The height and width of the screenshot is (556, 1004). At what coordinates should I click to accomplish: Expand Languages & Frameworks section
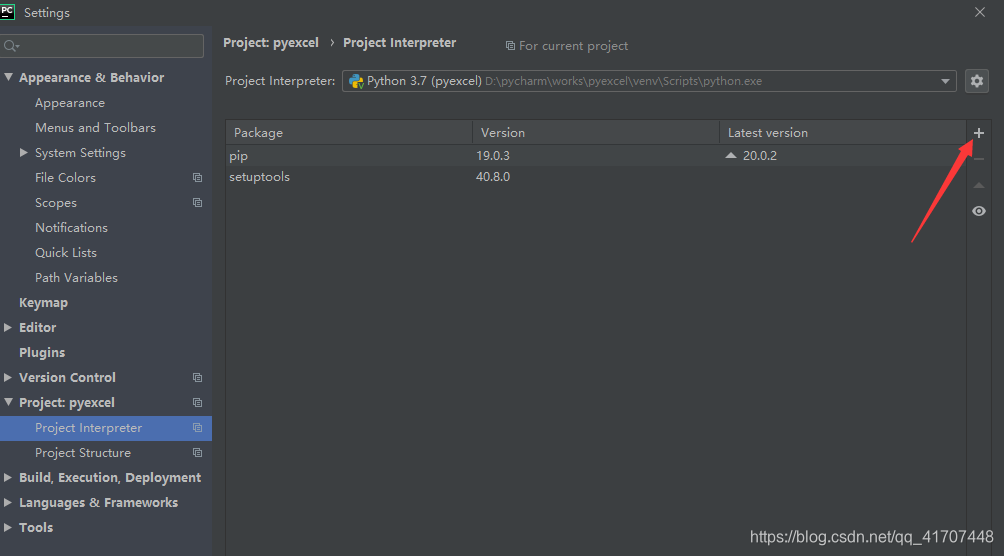coord(8,502)
